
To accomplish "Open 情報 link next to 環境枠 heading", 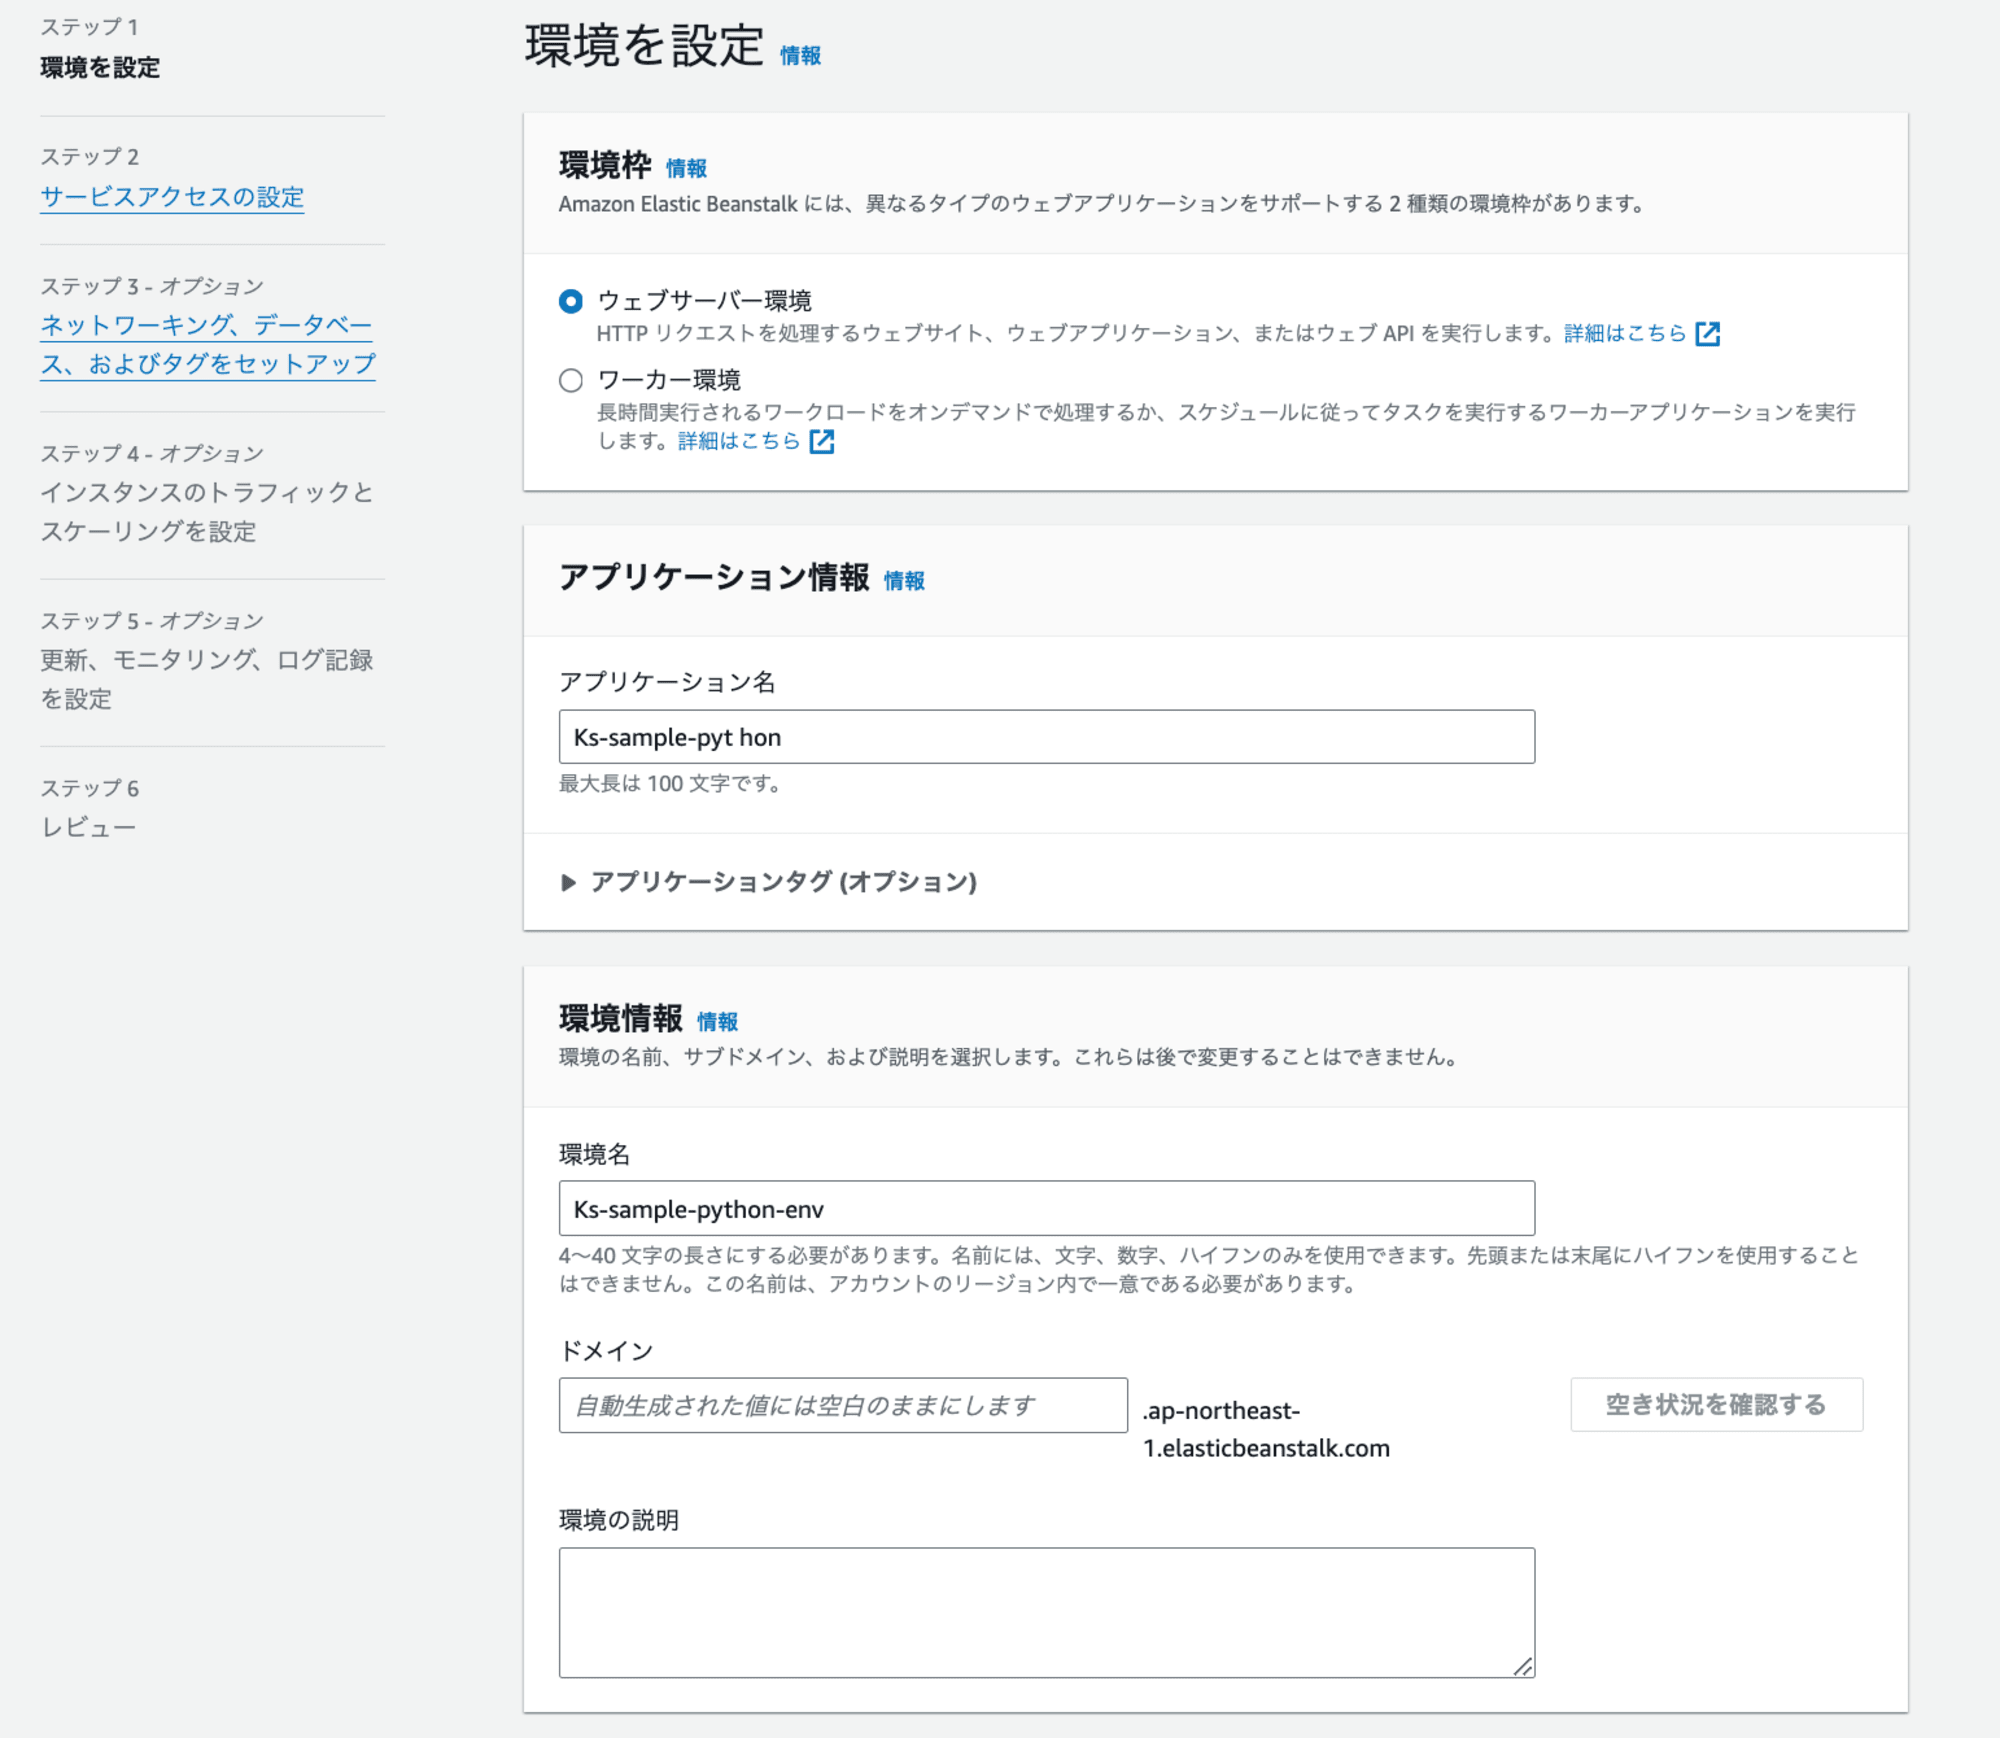I will click(687, 168).
